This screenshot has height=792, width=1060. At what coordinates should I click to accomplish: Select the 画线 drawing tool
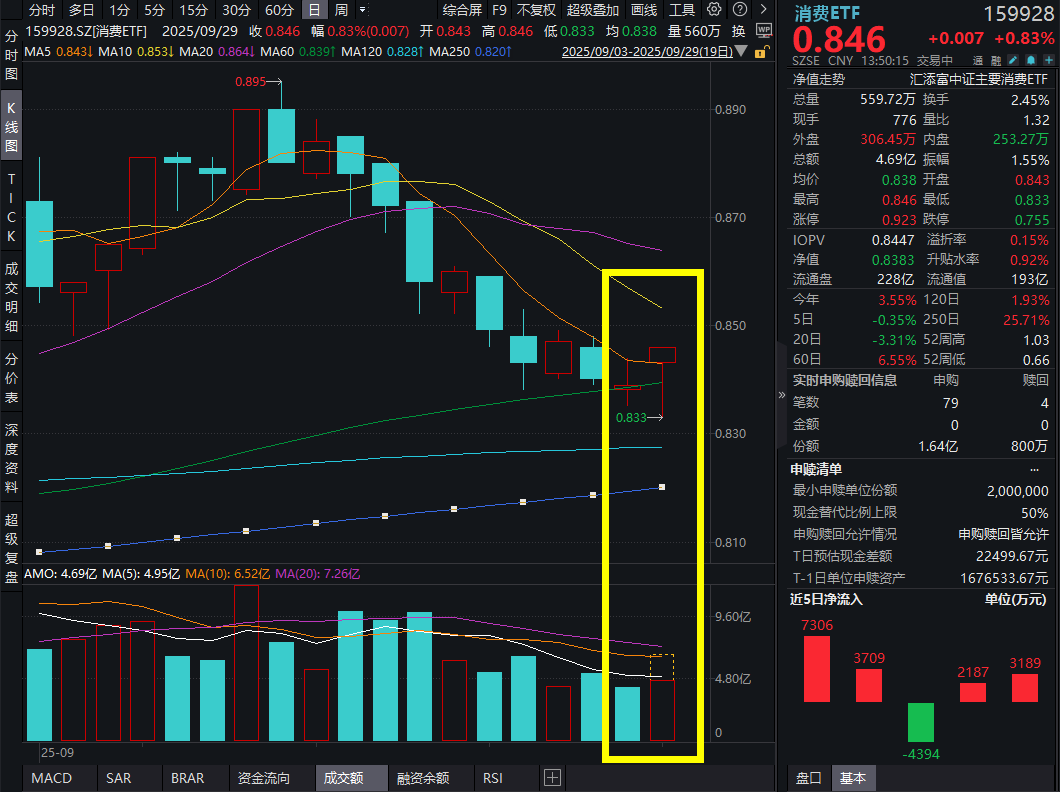(x=645, y=11)
